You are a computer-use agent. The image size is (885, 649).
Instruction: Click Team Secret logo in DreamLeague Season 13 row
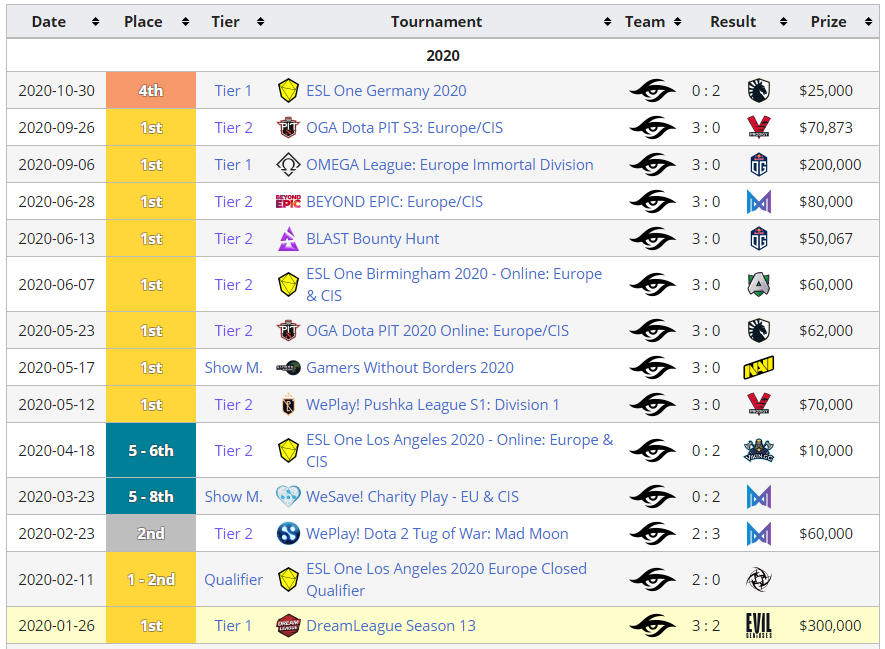pyautogui.click(x=652, y=626)
